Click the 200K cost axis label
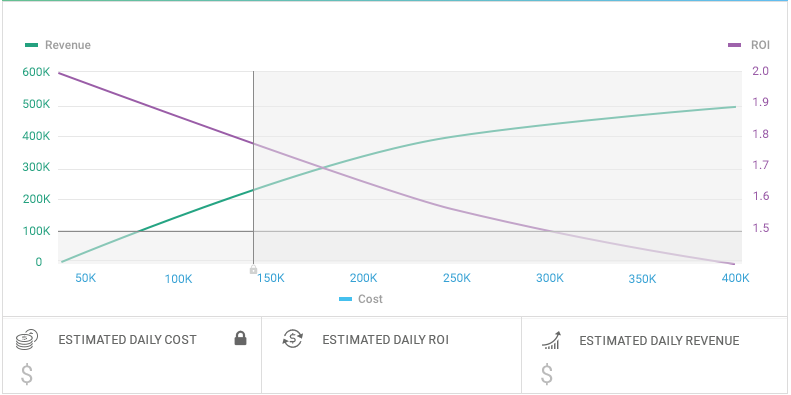791x395 pixels. coord(364,278)
